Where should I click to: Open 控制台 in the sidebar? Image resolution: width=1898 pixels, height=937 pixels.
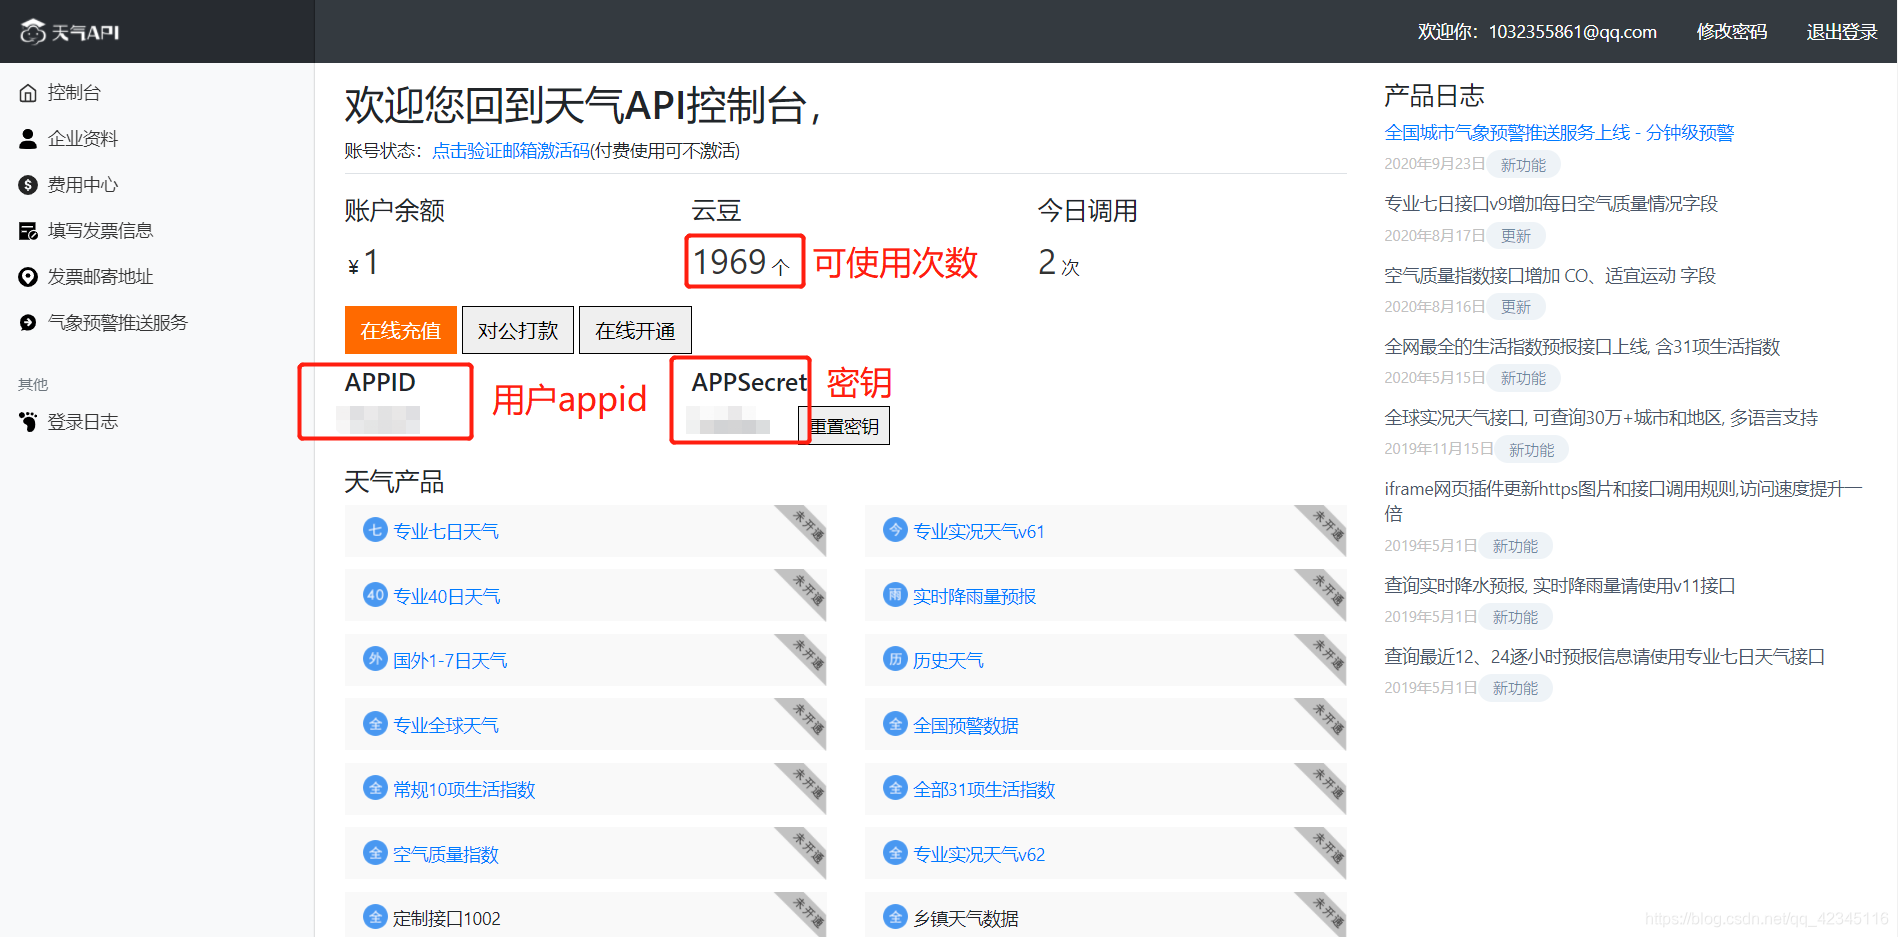coord(74,93)
